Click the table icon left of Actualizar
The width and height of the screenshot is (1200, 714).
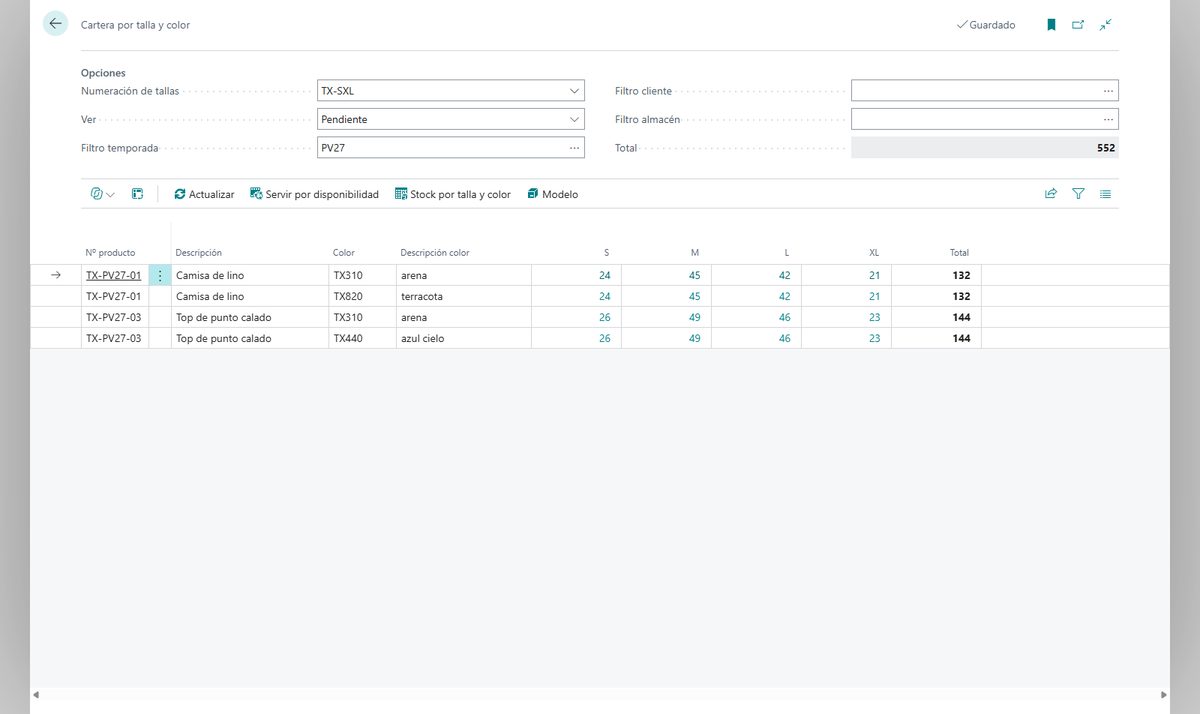click(138, 194)
